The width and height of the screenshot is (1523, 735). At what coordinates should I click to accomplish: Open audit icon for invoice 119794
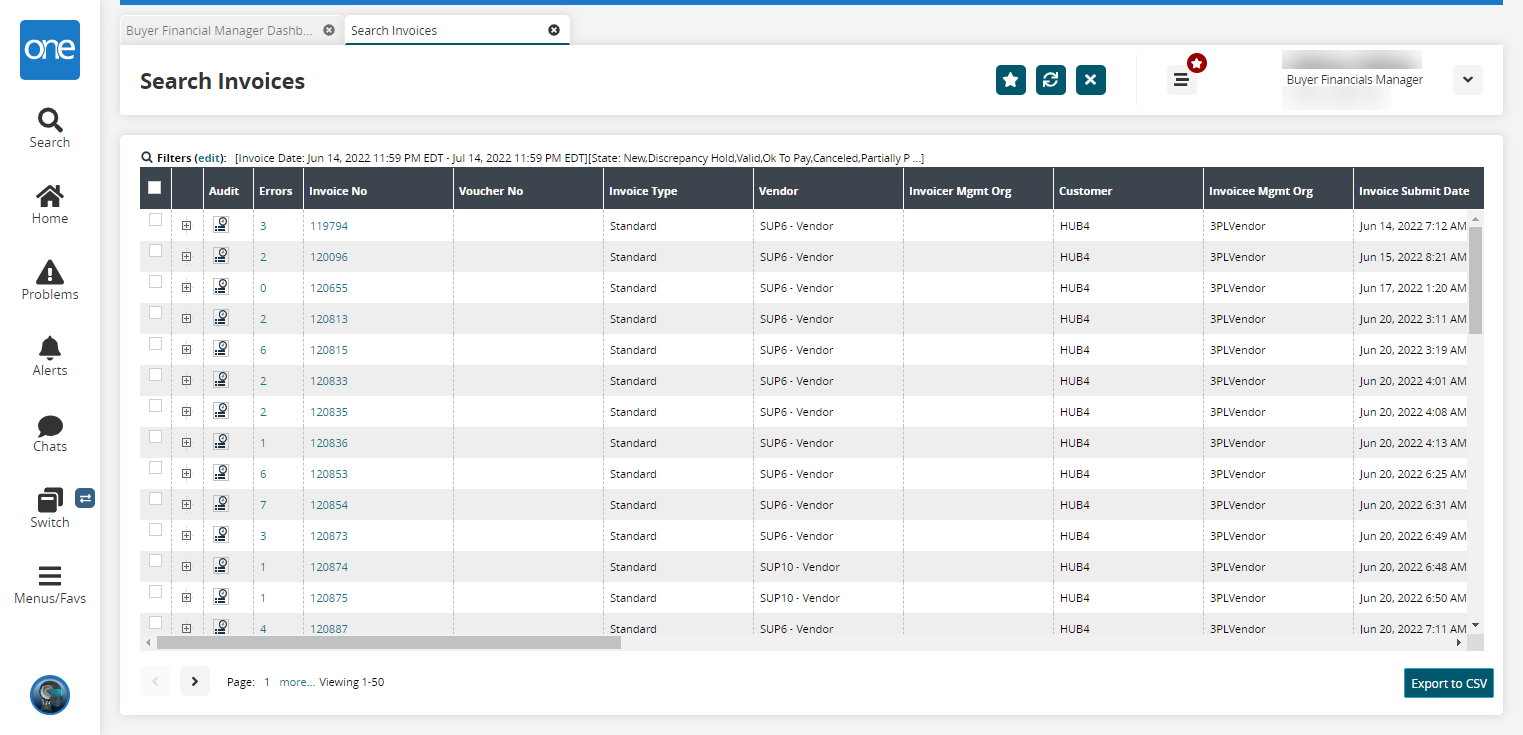(x=221, y=225)
